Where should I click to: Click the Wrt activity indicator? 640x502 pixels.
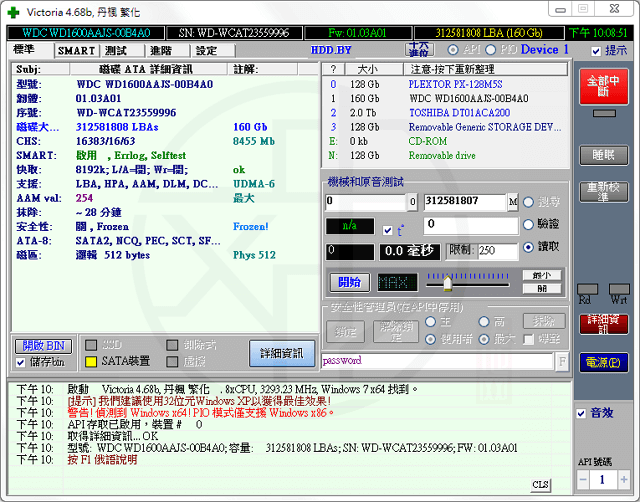[x=619, y=289]
